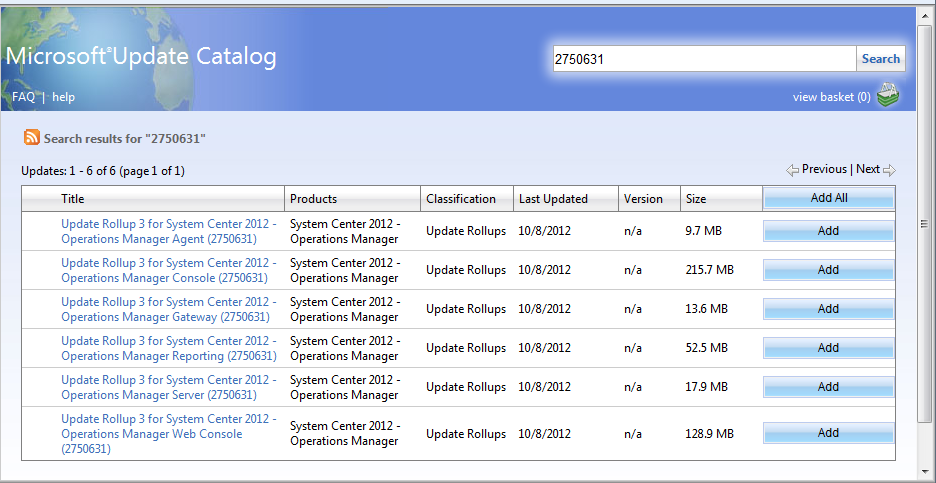
Task: Sort results by Title column header
Action: [x=72, y=199]
